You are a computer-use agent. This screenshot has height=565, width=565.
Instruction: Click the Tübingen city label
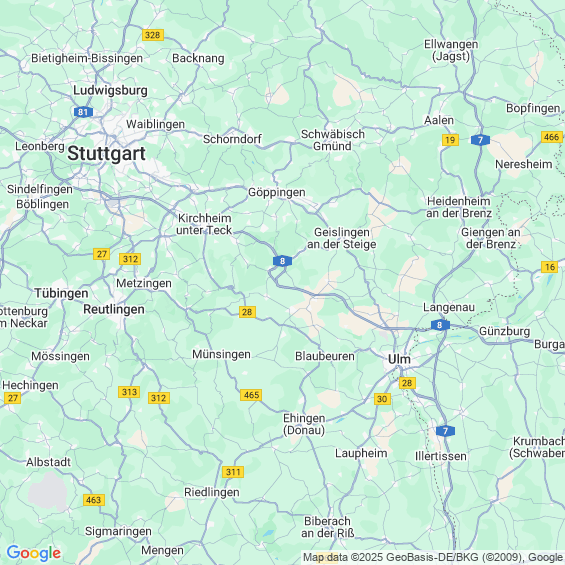(61, 293)
